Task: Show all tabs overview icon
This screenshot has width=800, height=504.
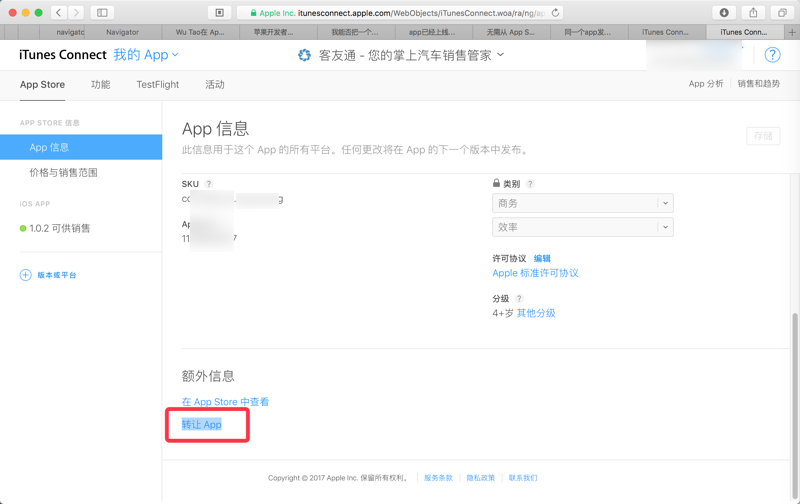Action: pyautogui.click(x=782, y=13)
